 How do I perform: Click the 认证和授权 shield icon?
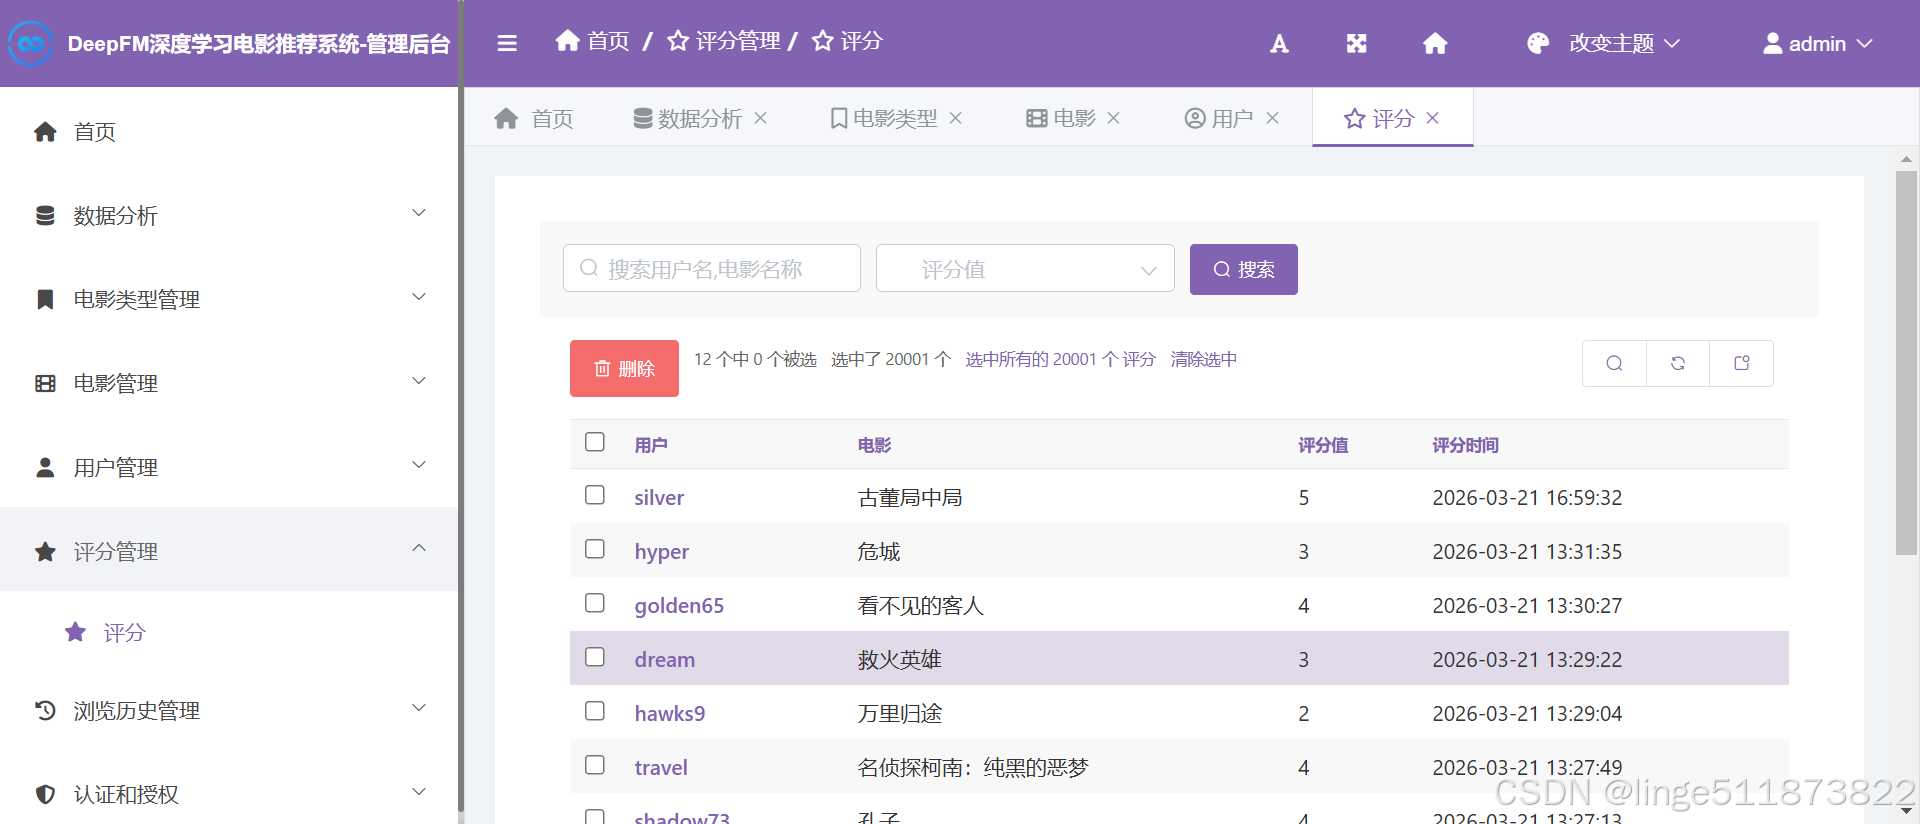[x=45, y=794]
